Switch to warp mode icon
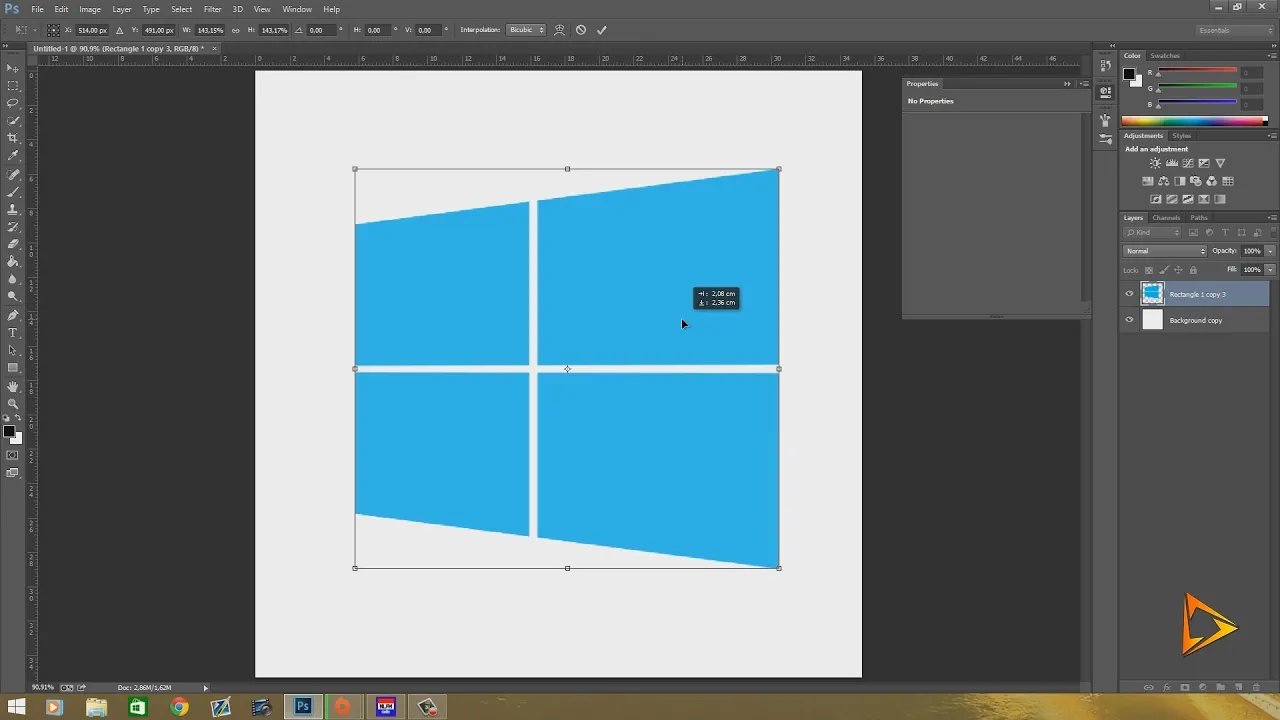This screenshot has height=720, width=1280. tap(559, 30)
